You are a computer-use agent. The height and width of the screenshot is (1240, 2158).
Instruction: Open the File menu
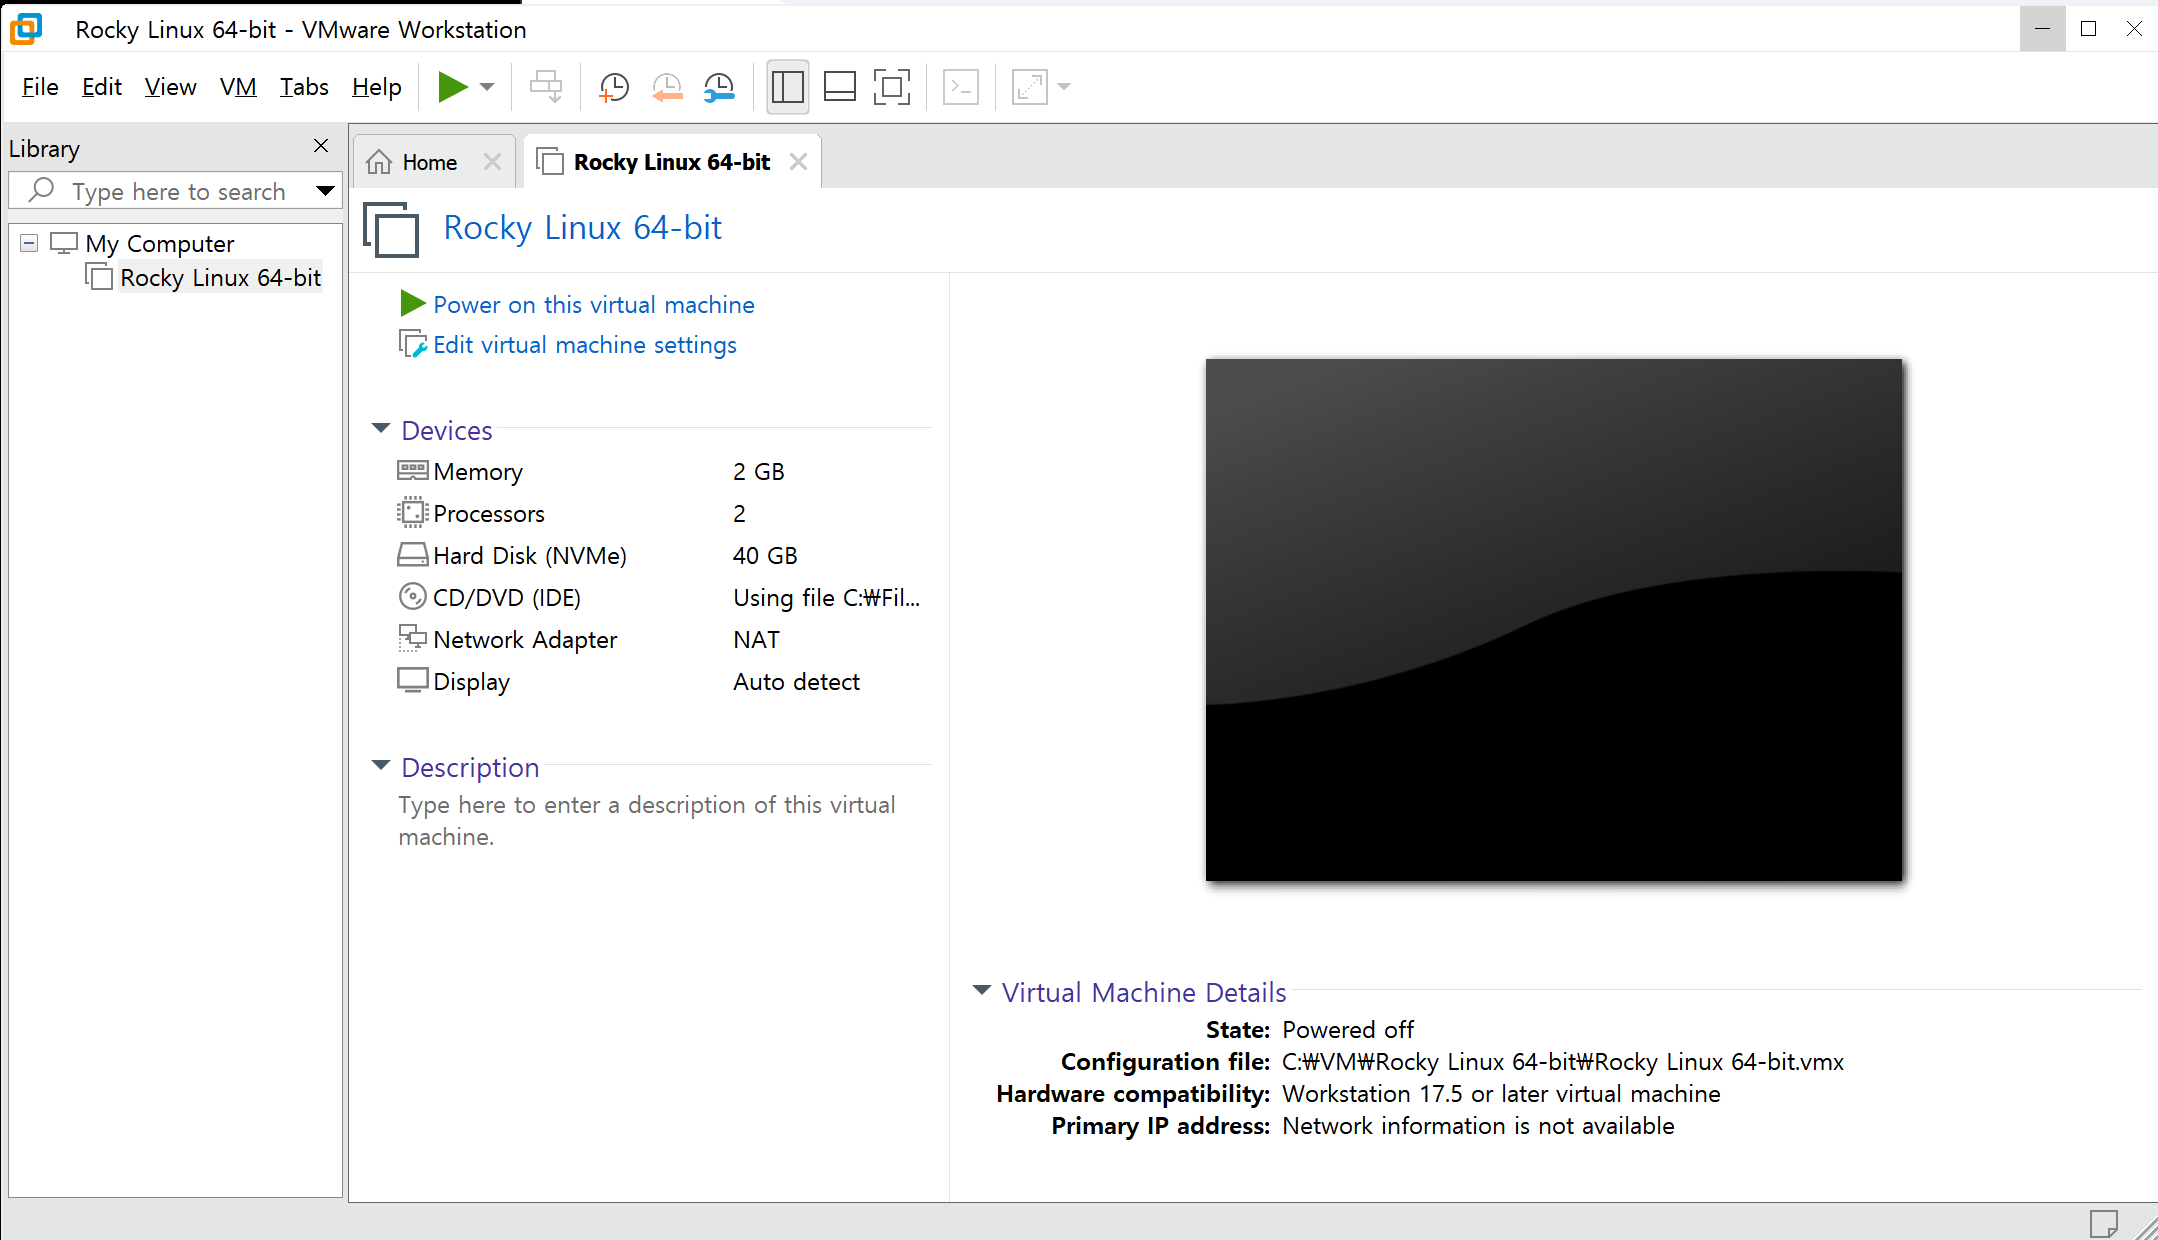point(40,87)
